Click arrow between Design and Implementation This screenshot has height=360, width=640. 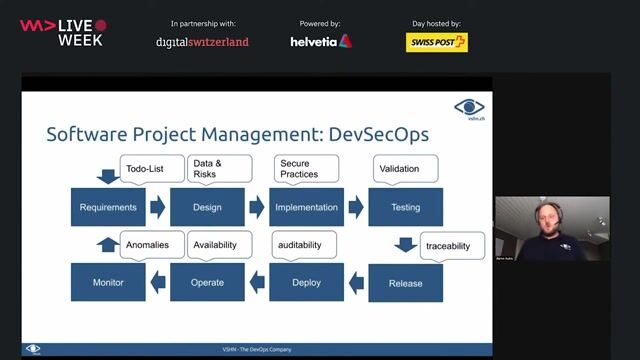(x=257, y=207)
